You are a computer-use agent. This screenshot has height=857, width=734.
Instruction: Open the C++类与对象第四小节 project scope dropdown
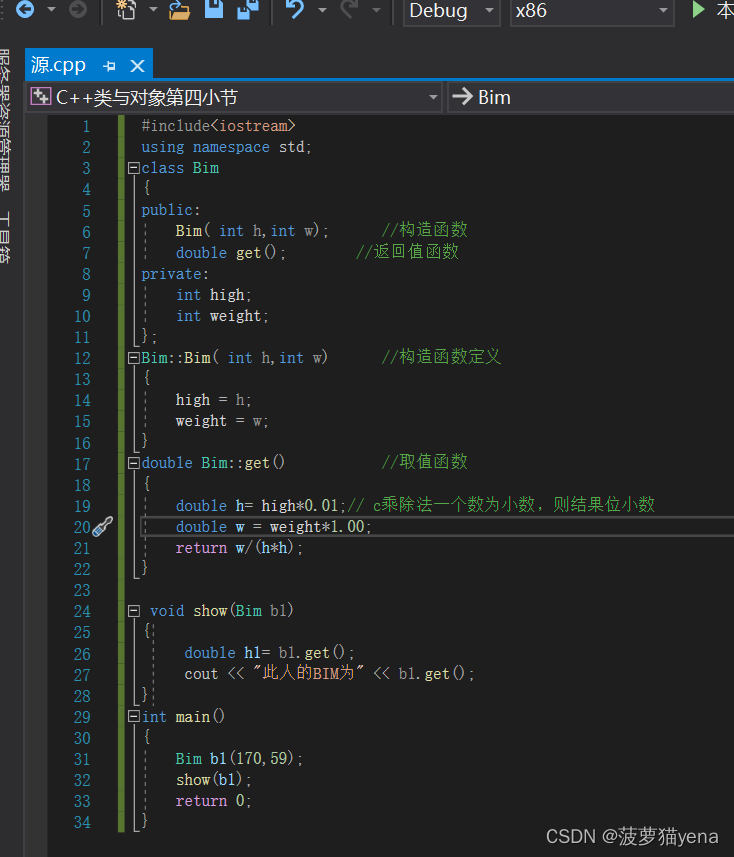click(234, 97)
